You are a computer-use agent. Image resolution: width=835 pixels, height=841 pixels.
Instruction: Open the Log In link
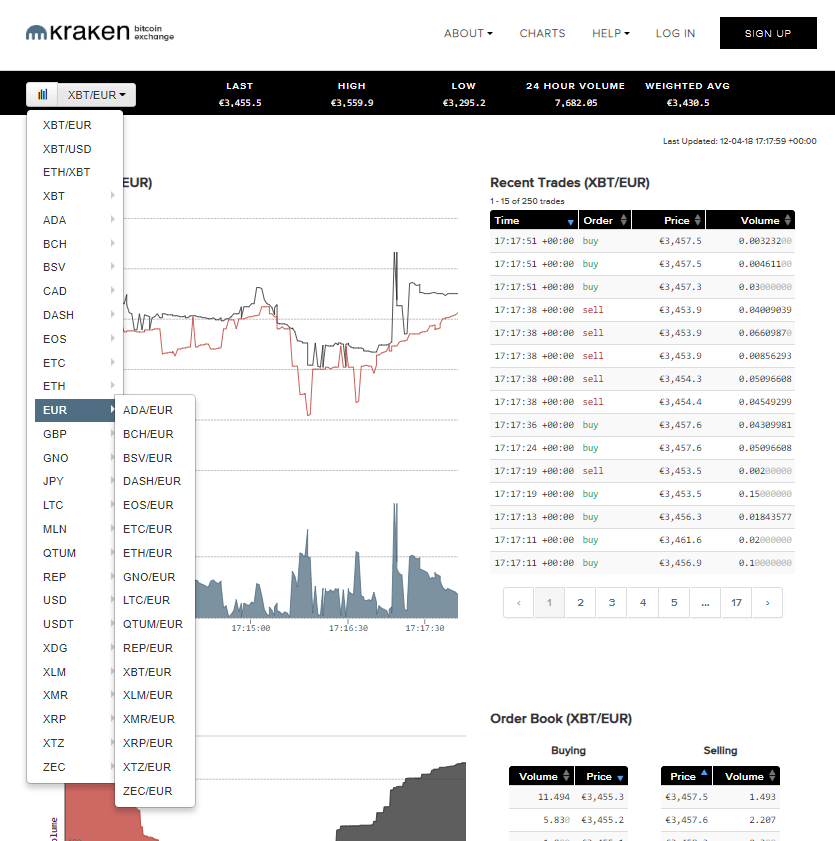pos(675,33)
